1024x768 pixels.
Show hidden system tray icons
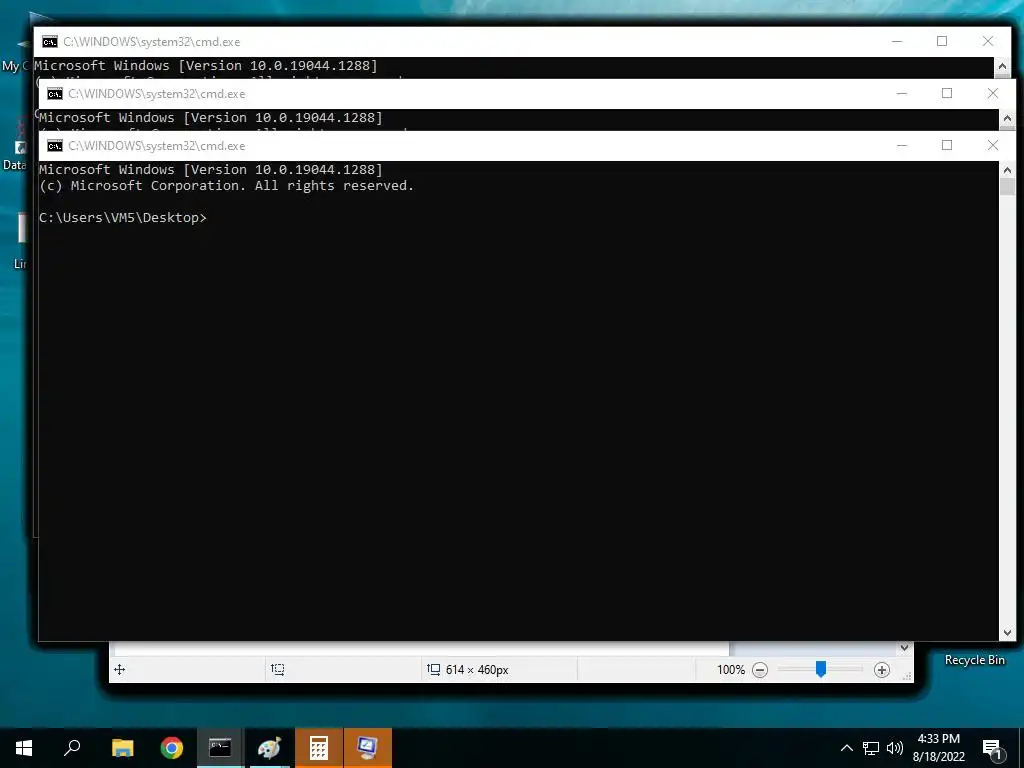click(x=846, y=748)
